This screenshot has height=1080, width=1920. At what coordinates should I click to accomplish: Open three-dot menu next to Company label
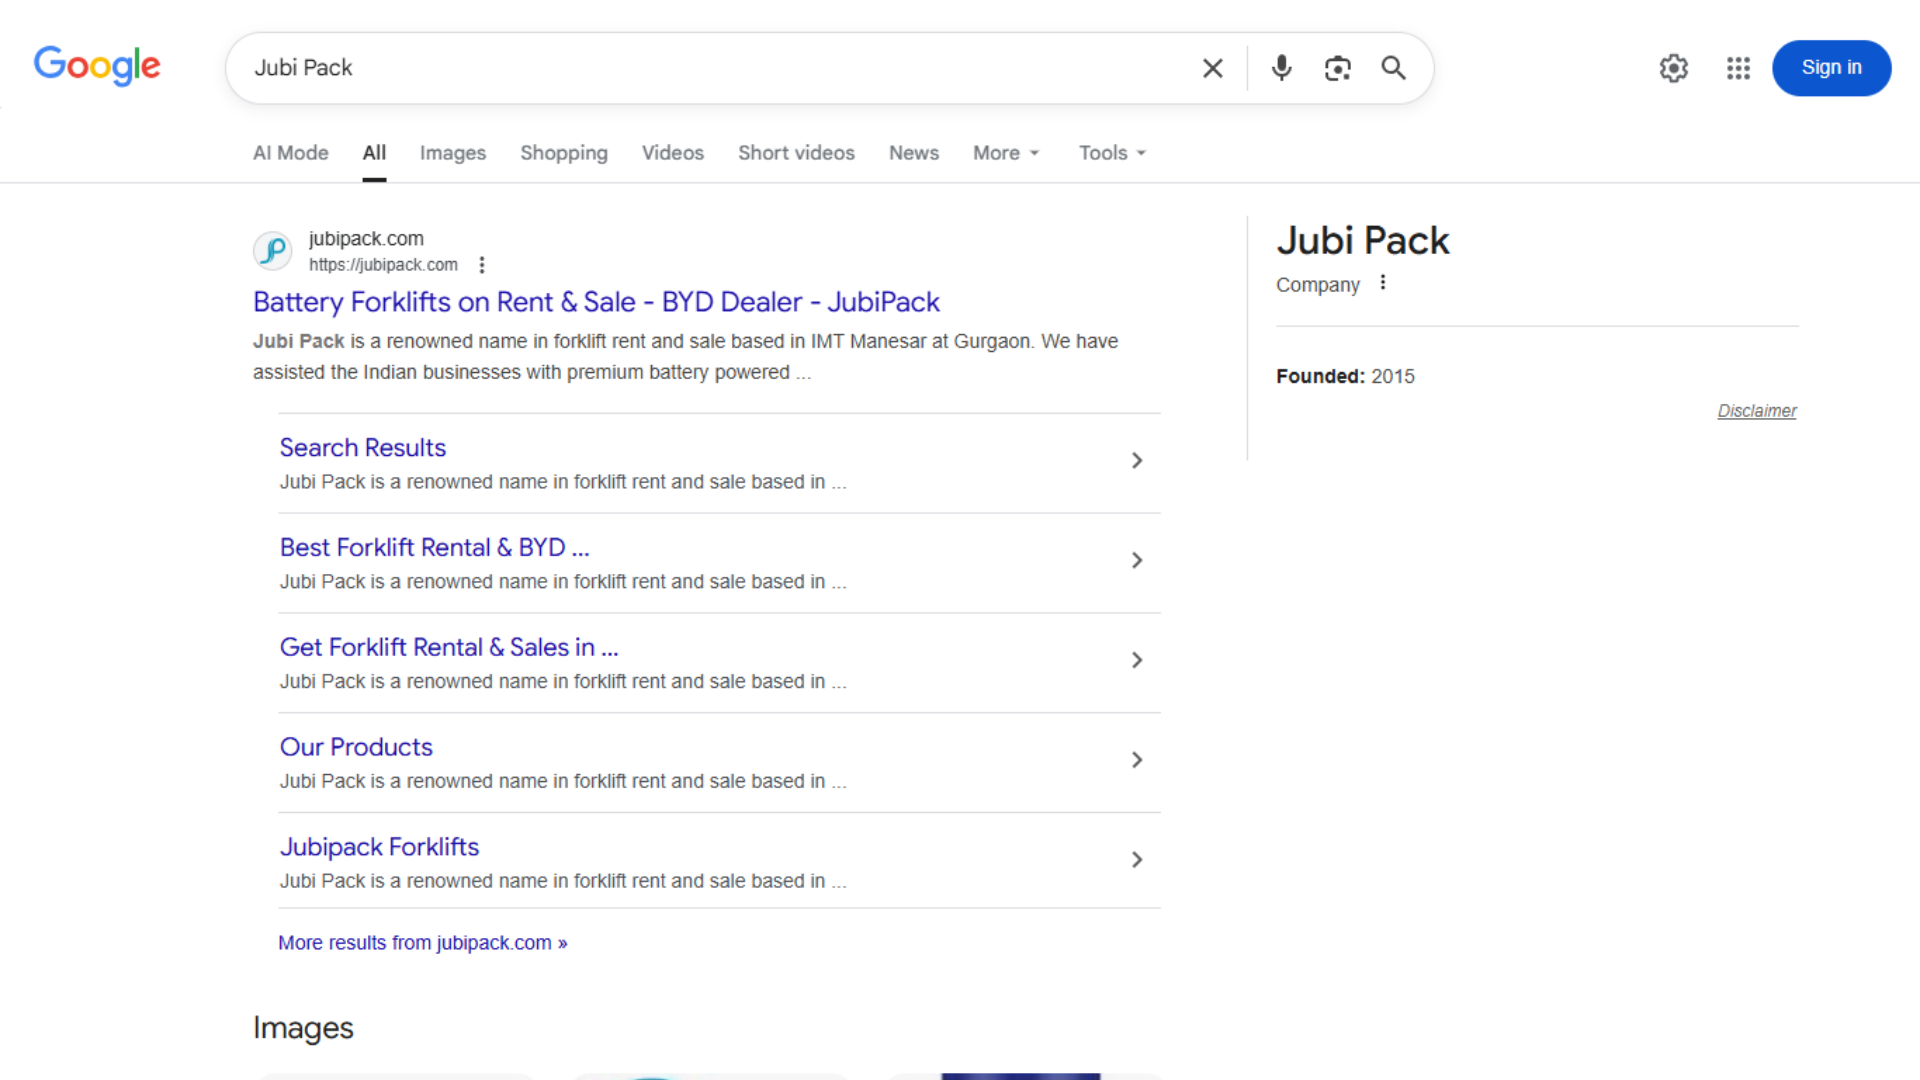point(1383,283)
